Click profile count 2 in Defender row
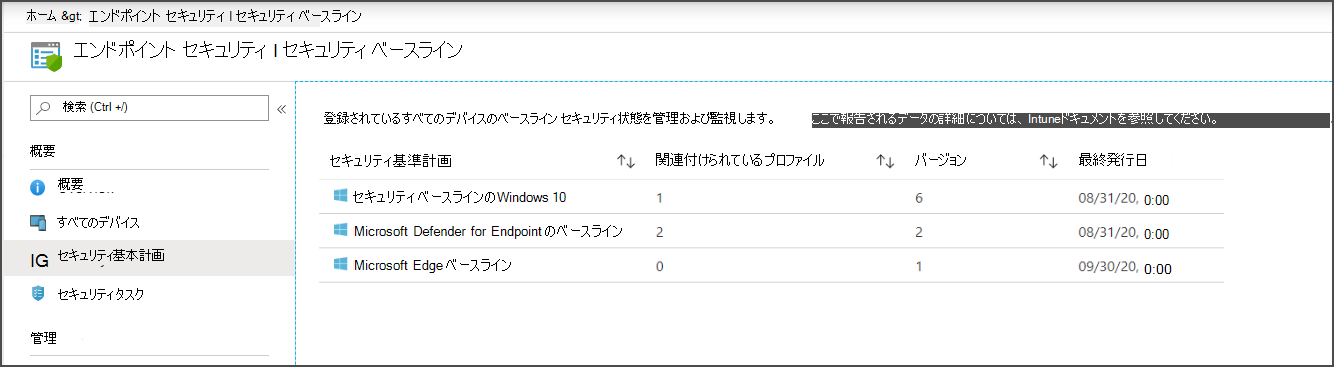The image size is (1334, 367). pyautogui.click(x=660, y=232)
